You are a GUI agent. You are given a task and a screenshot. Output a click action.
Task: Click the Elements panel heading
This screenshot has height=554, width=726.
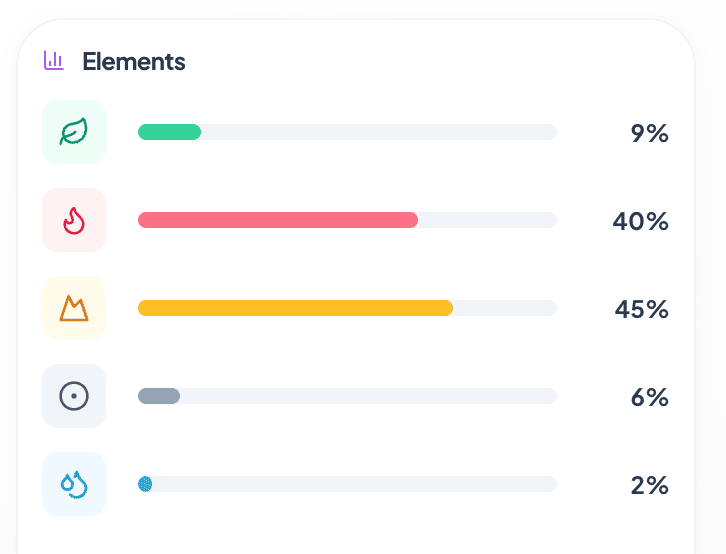tap(134, 61)
